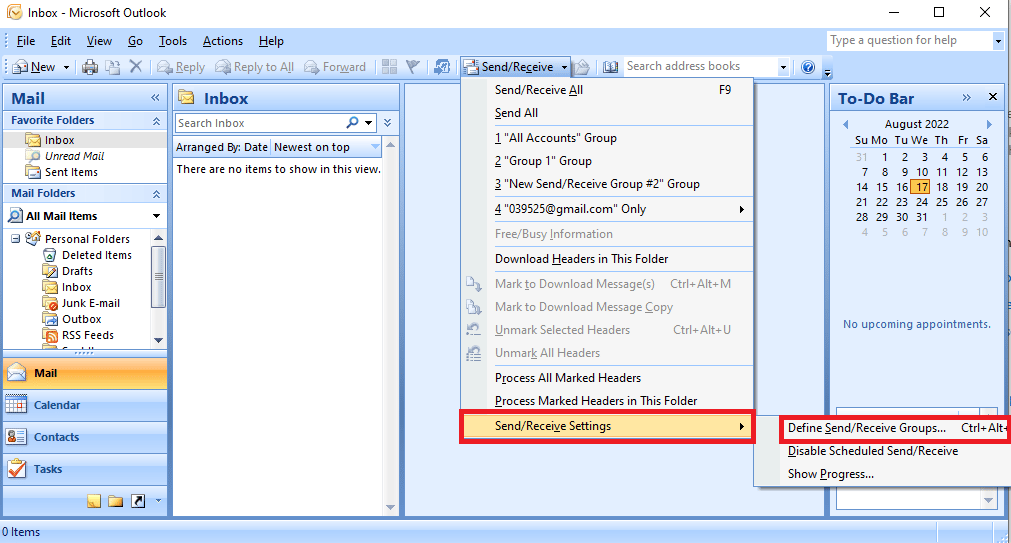Image resolution: width=1011 pixels, height=543 pixels.
Task: Collapse the Mail Folders section
Action: [x=156, y=193]
